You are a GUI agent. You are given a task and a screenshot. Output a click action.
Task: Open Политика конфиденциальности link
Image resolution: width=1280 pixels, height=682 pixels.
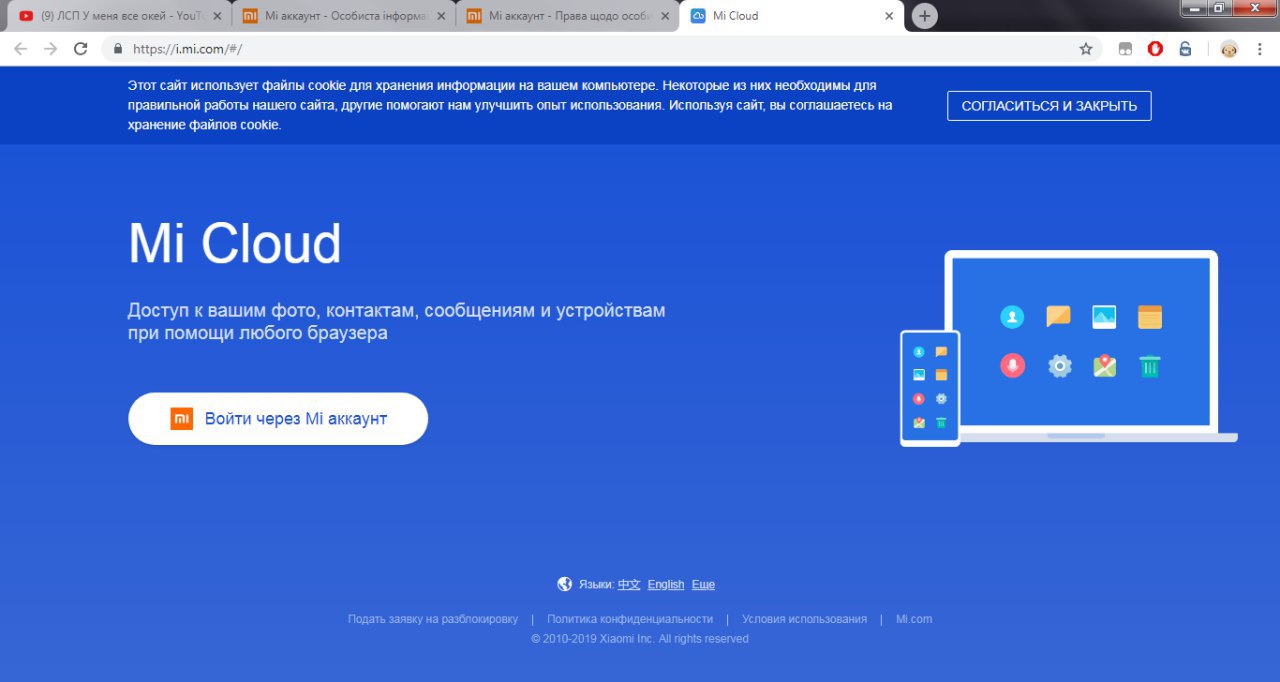(x=630, y=619)
